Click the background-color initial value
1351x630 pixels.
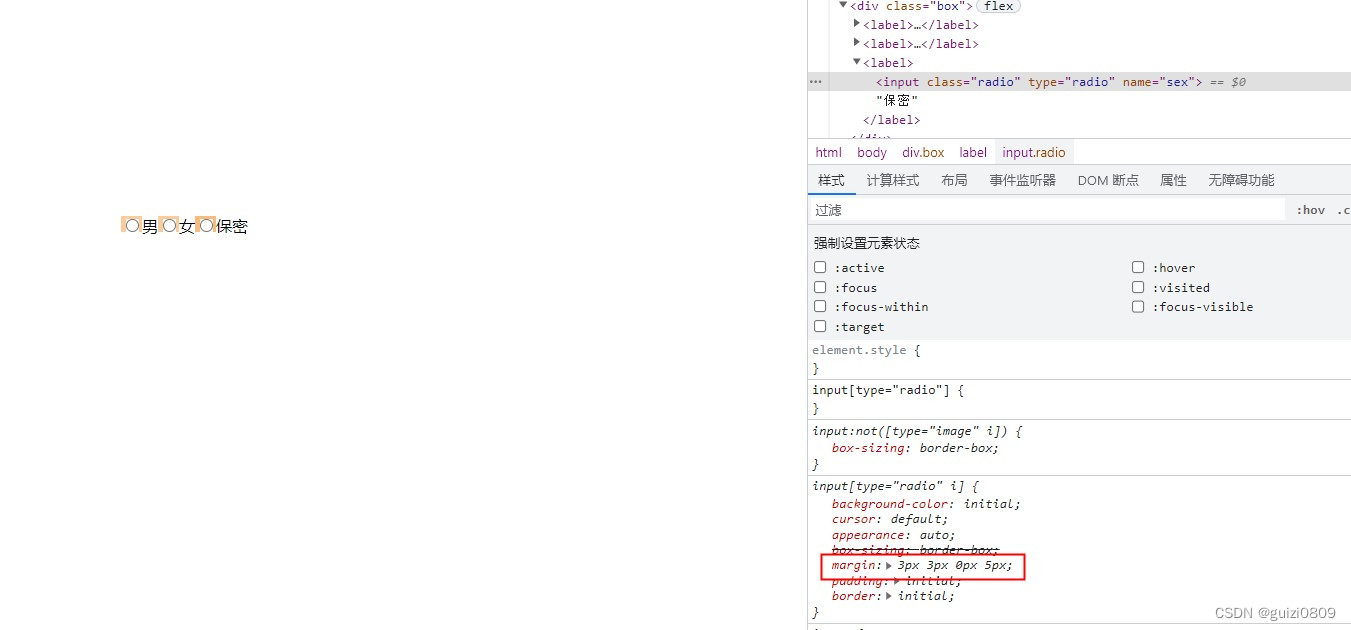pyautogui.click(x=992, y=504)
